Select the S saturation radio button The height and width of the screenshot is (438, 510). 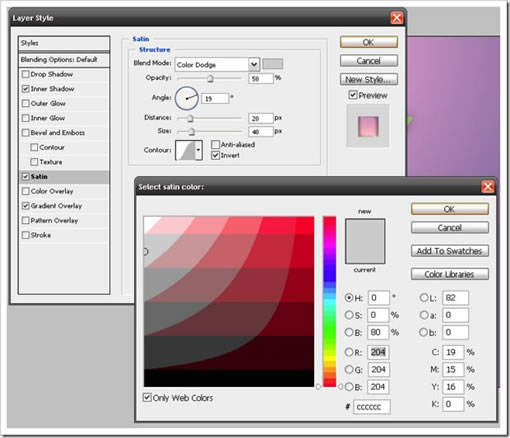tap(349, 315)
